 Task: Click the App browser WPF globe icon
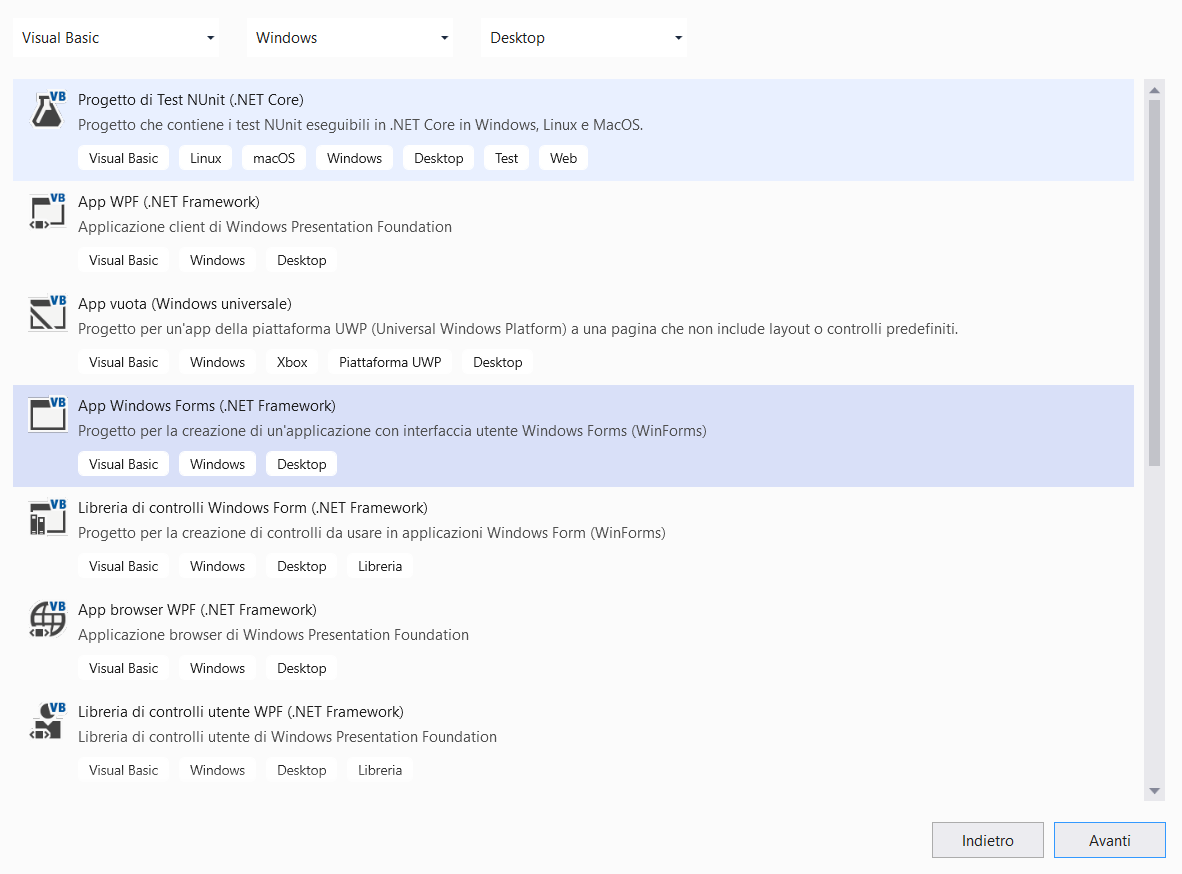click(x=47, y=619)
